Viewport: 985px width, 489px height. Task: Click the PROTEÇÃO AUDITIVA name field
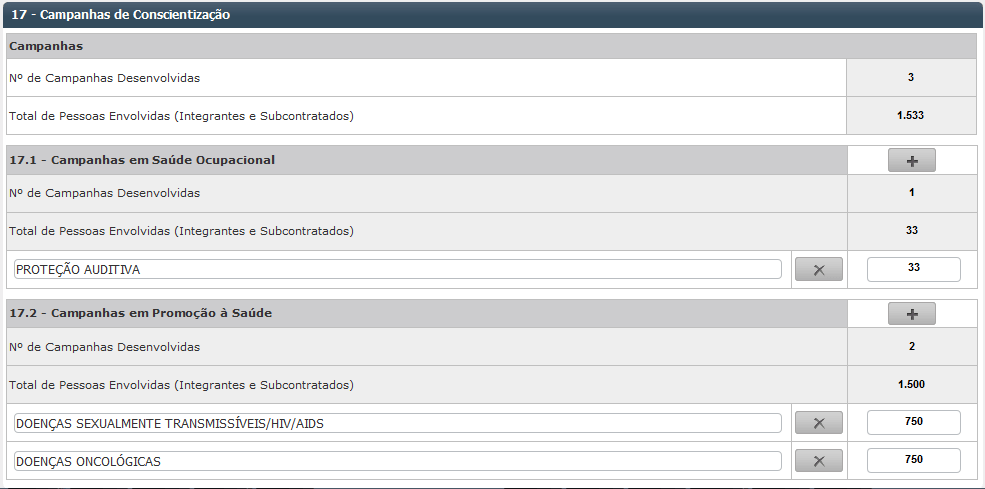pos(397,270)
